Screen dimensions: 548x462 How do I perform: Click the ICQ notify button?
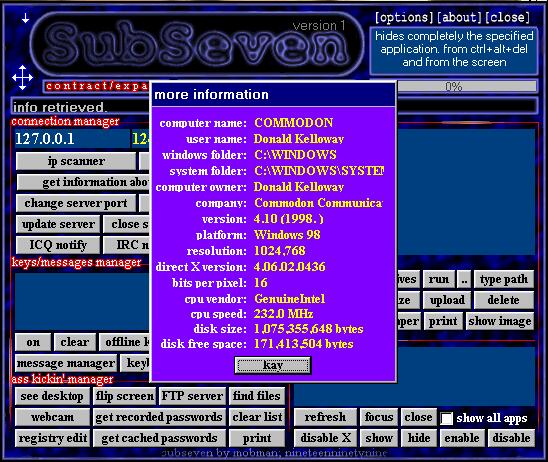(58, 245)
